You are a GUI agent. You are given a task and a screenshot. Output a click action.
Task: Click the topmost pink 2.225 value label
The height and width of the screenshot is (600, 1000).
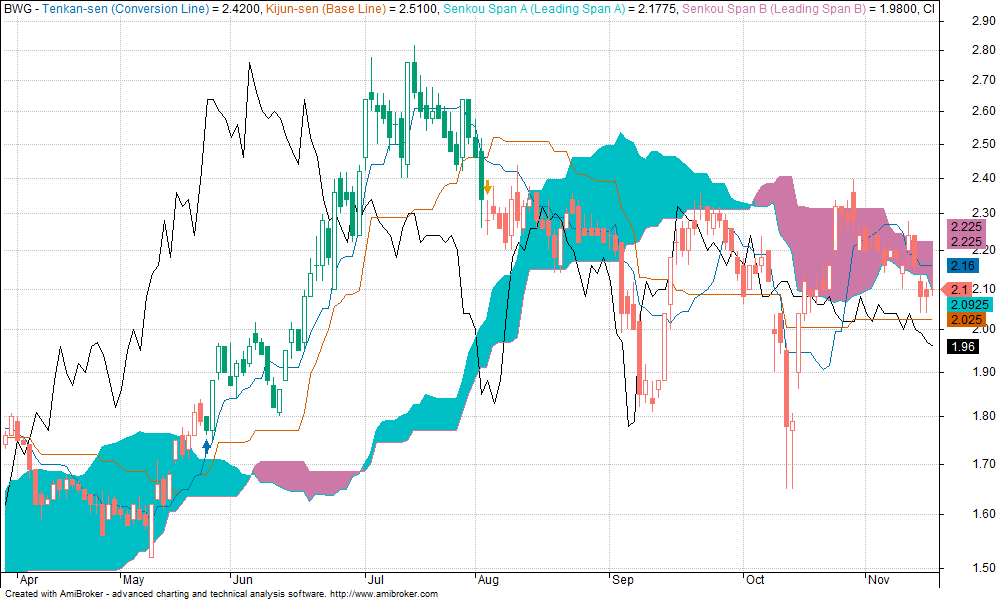[966, 227]
